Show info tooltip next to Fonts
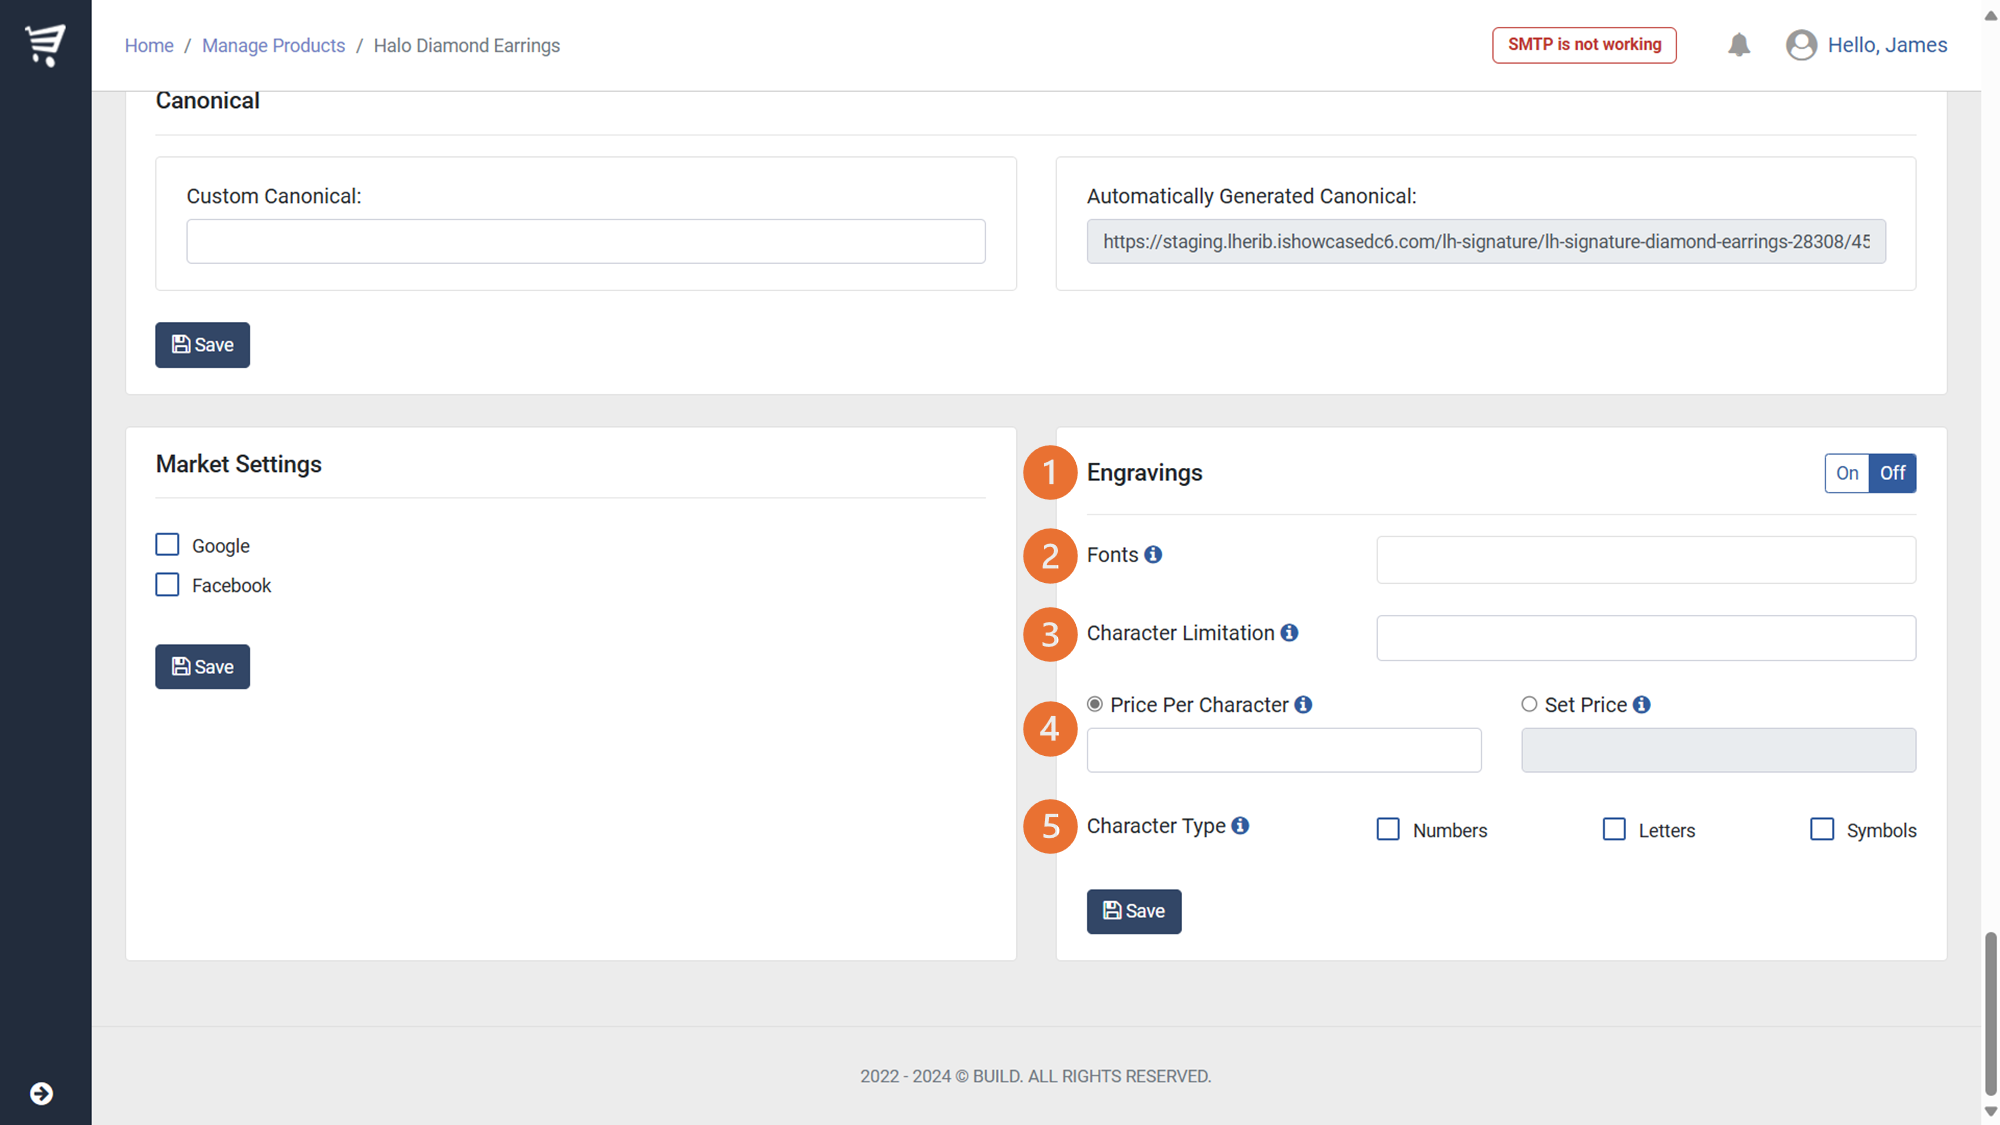2000x1125 pixels. tap(1153, 554)
